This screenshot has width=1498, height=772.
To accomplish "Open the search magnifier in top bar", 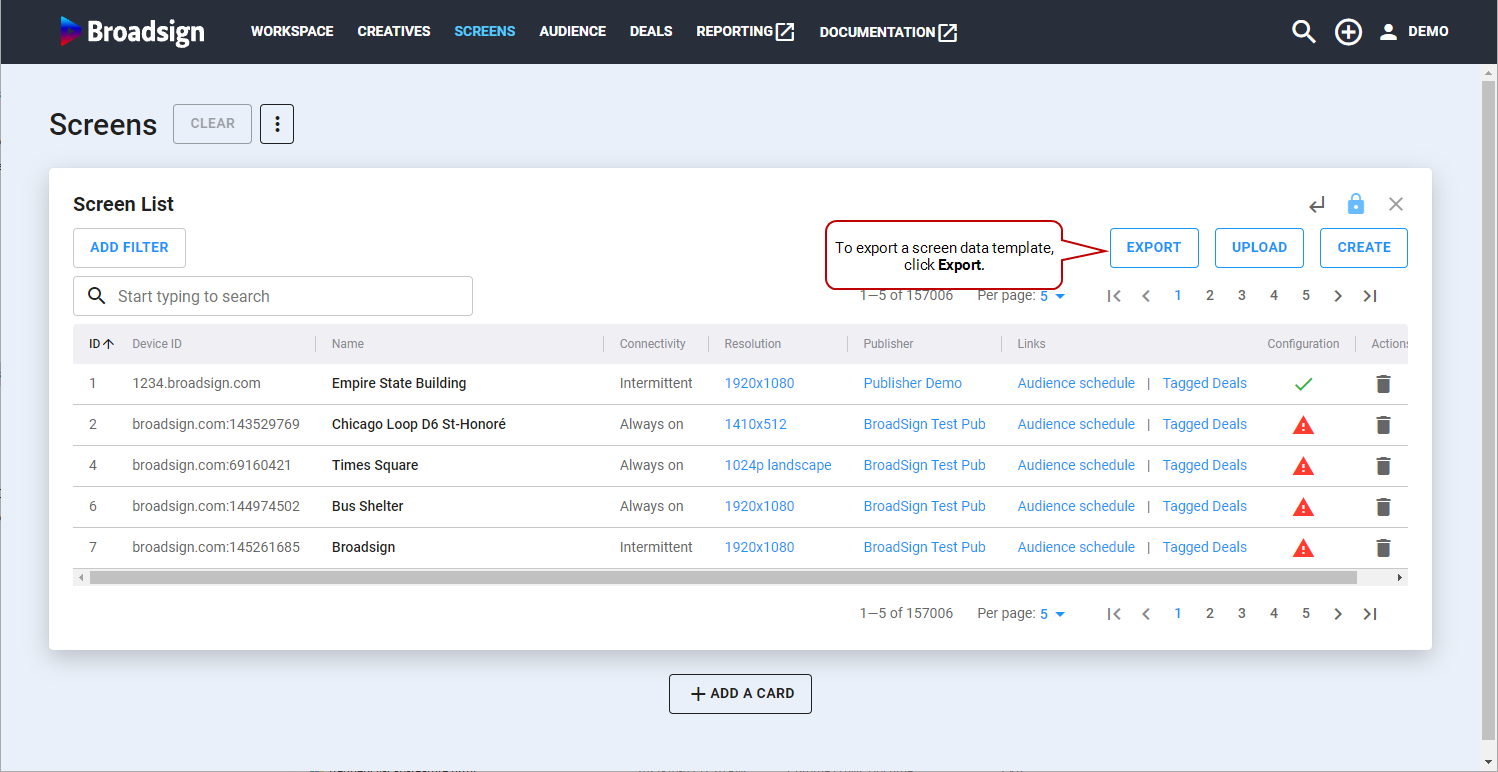I will (1303, 32).
